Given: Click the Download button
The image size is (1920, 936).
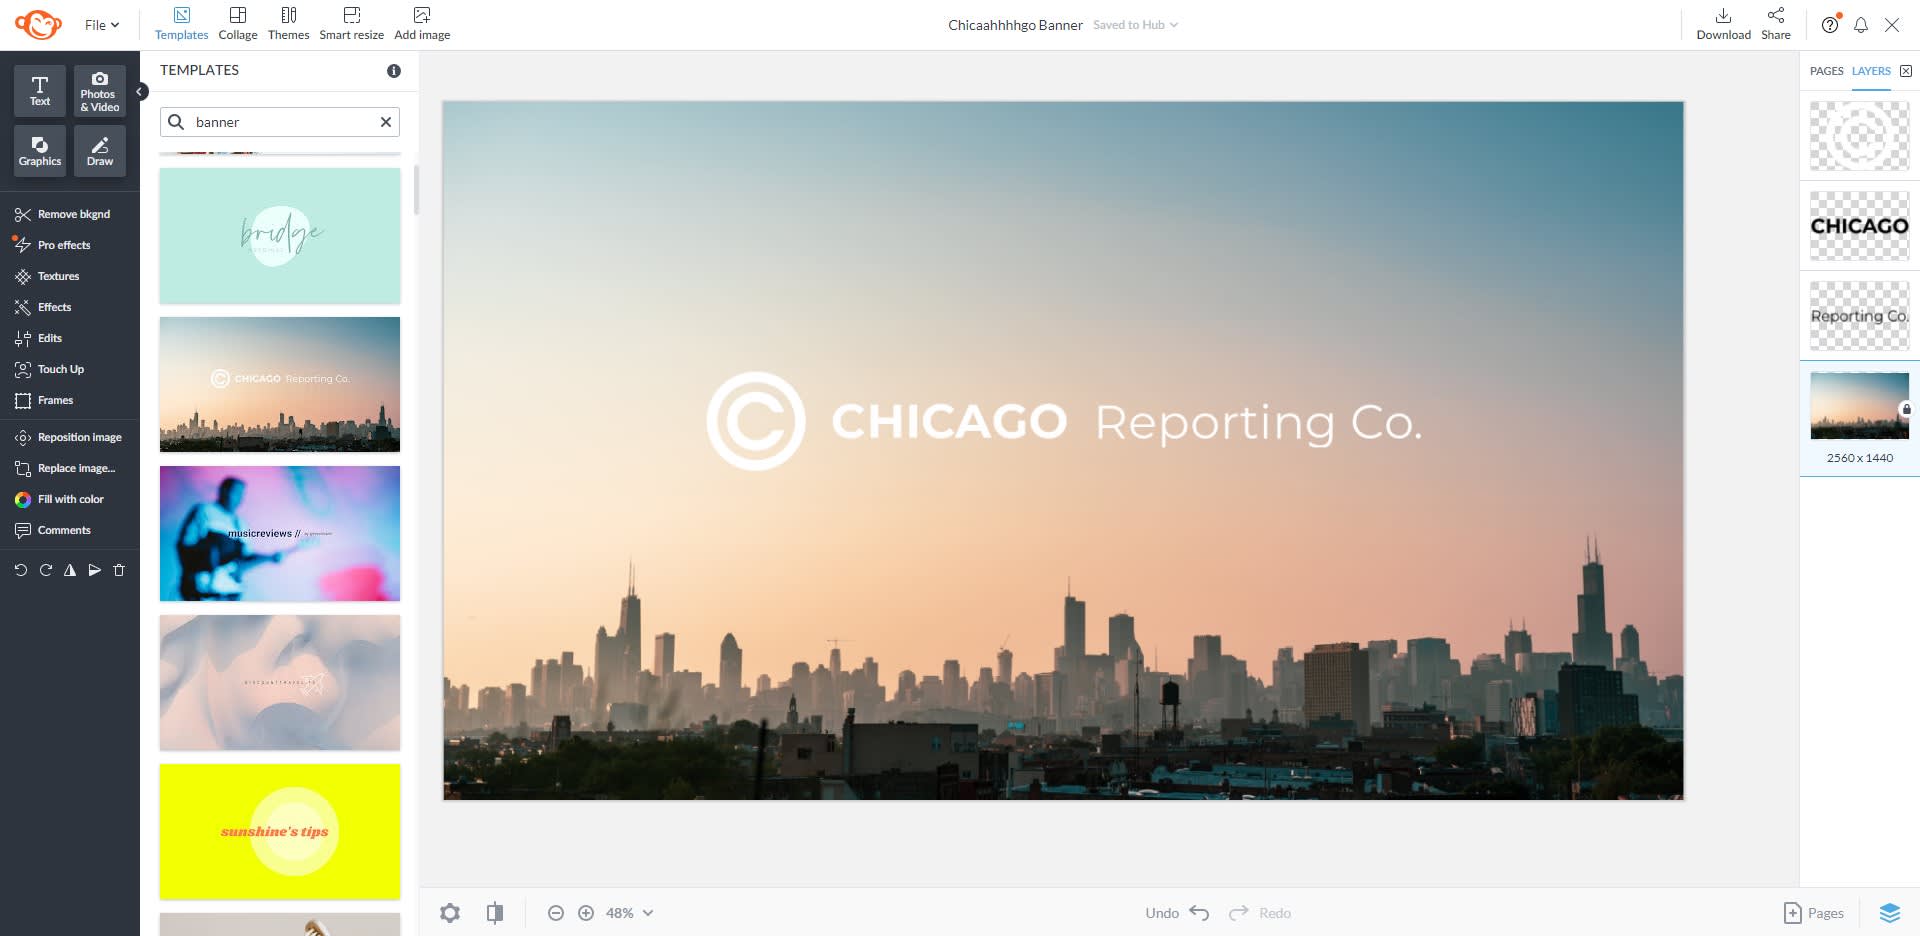Looking at the screenshot, I should point(1723,24).
